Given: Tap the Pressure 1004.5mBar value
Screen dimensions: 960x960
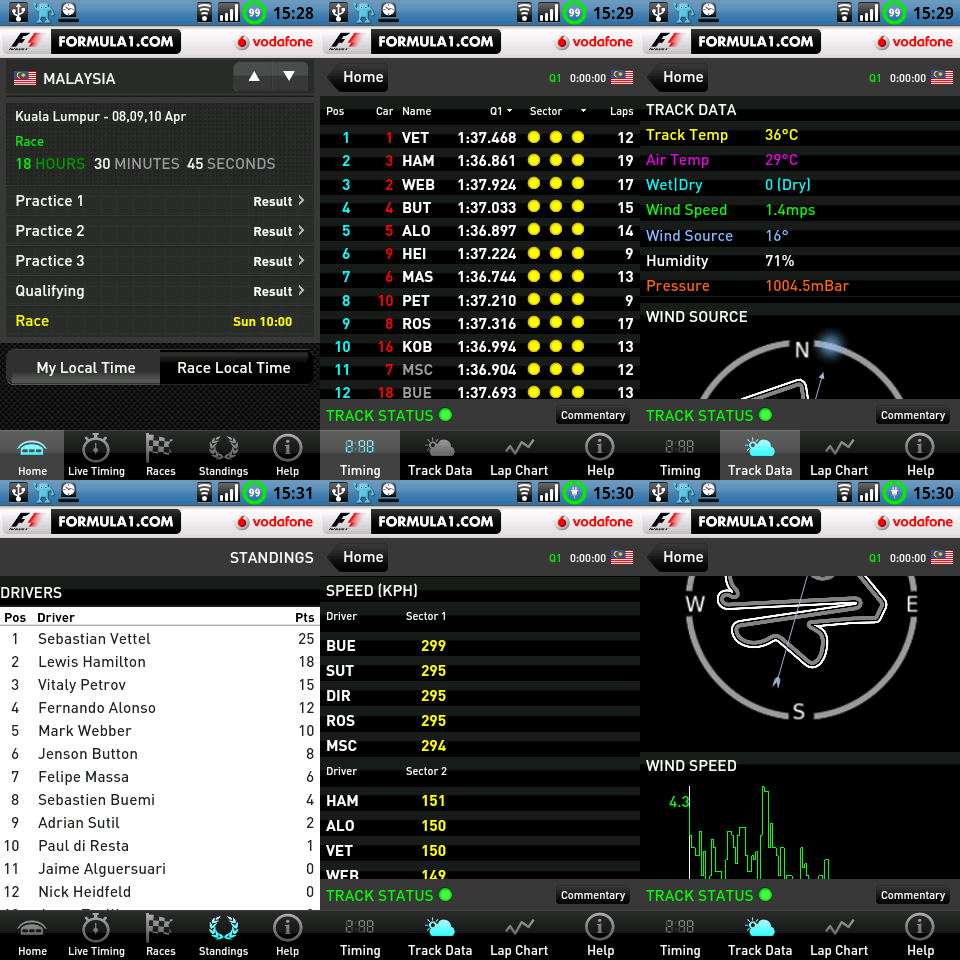Looking at the screenshot, I should [807, 286].
